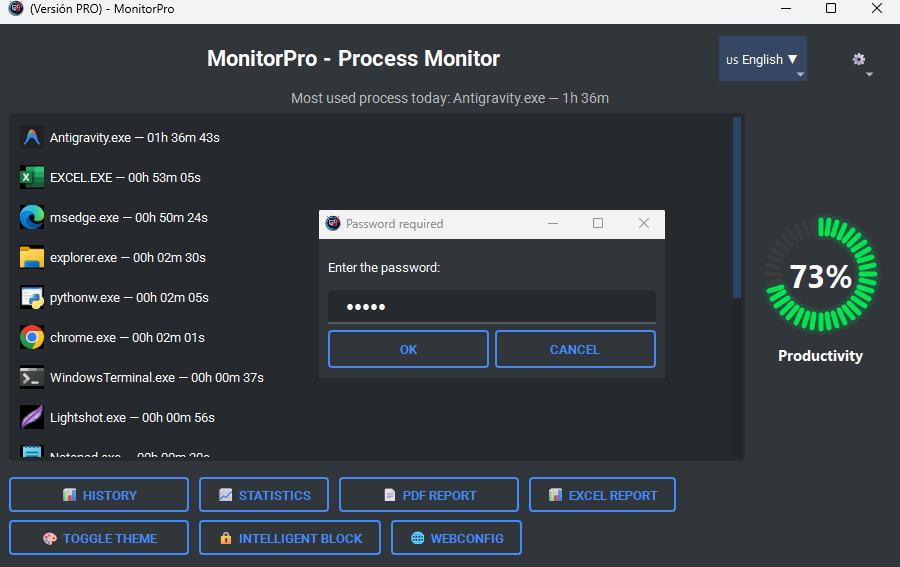Click the MonitorPro logo in title bar
Viewport: 900px width, 567px height.
(15, 9)
